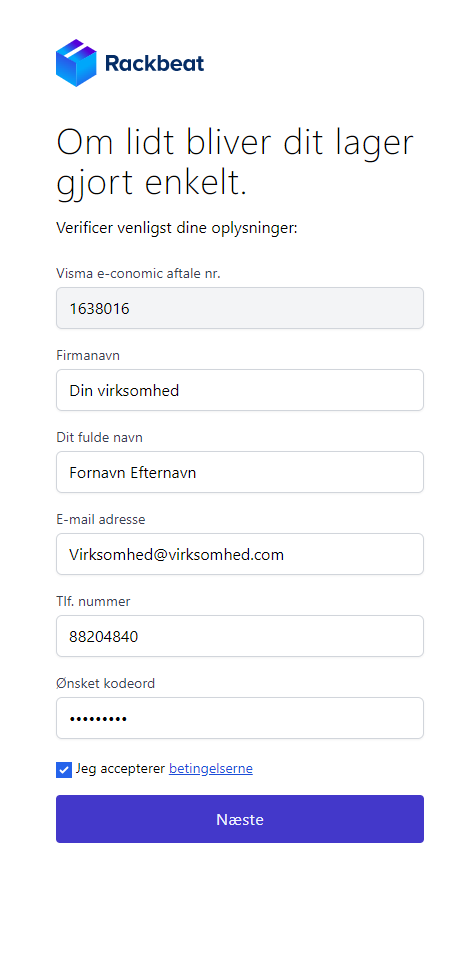Click the Rackbeat blue box logo icon
This screenshot has height=961, width=475.
coord(76,63)
